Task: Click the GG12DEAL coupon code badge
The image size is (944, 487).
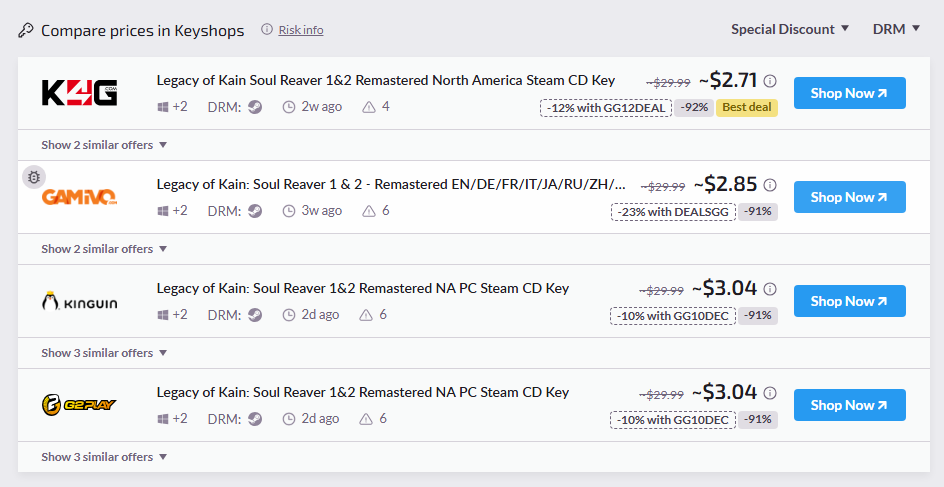Action: click(x=606, y=108)
